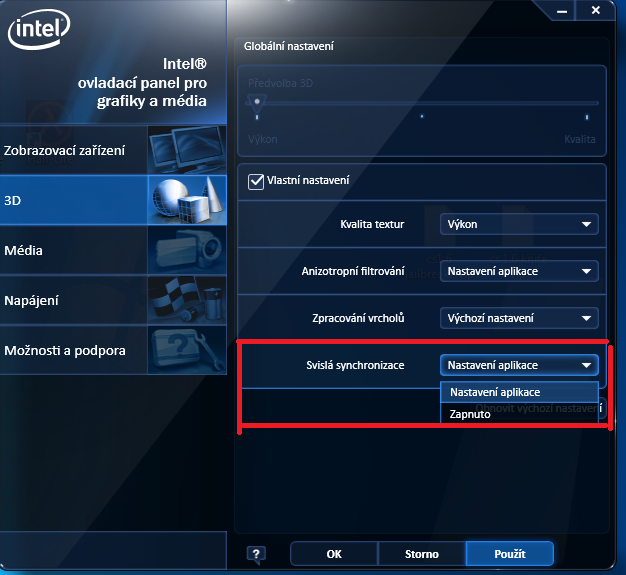The height and width of the screenshot is (575, 626).
Task: Minimize the Intel control panel window
Action: coord(562,11)
